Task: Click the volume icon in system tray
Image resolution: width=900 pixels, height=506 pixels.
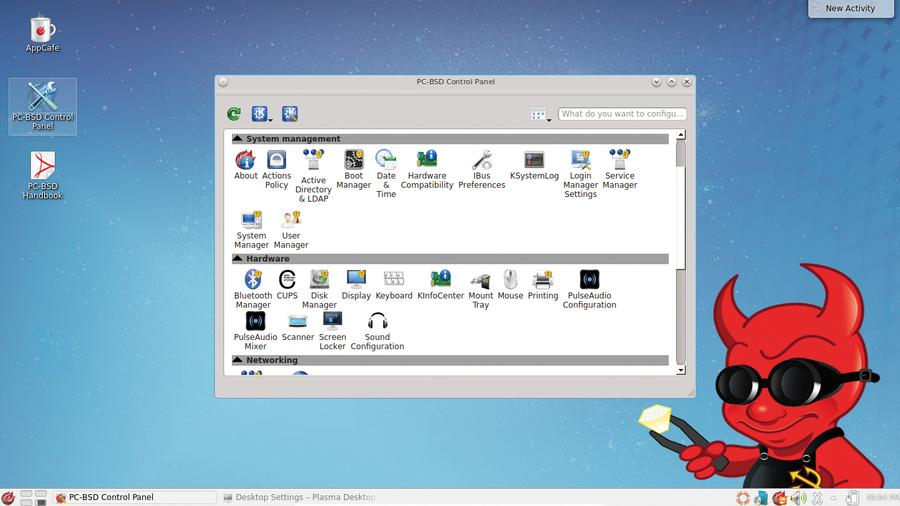Action: [x=798, y=498]
